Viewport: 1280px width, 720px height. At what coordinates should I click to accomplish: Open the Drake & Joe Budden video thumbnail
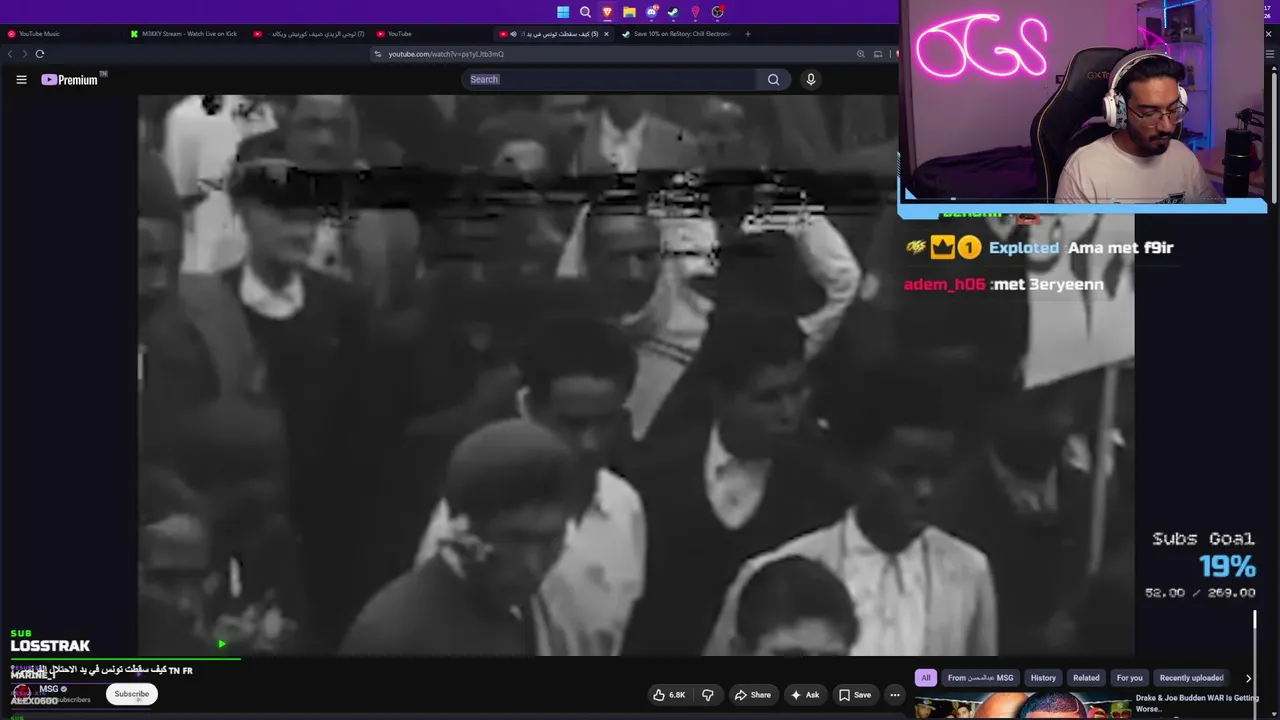click(x=1022, y=706)
